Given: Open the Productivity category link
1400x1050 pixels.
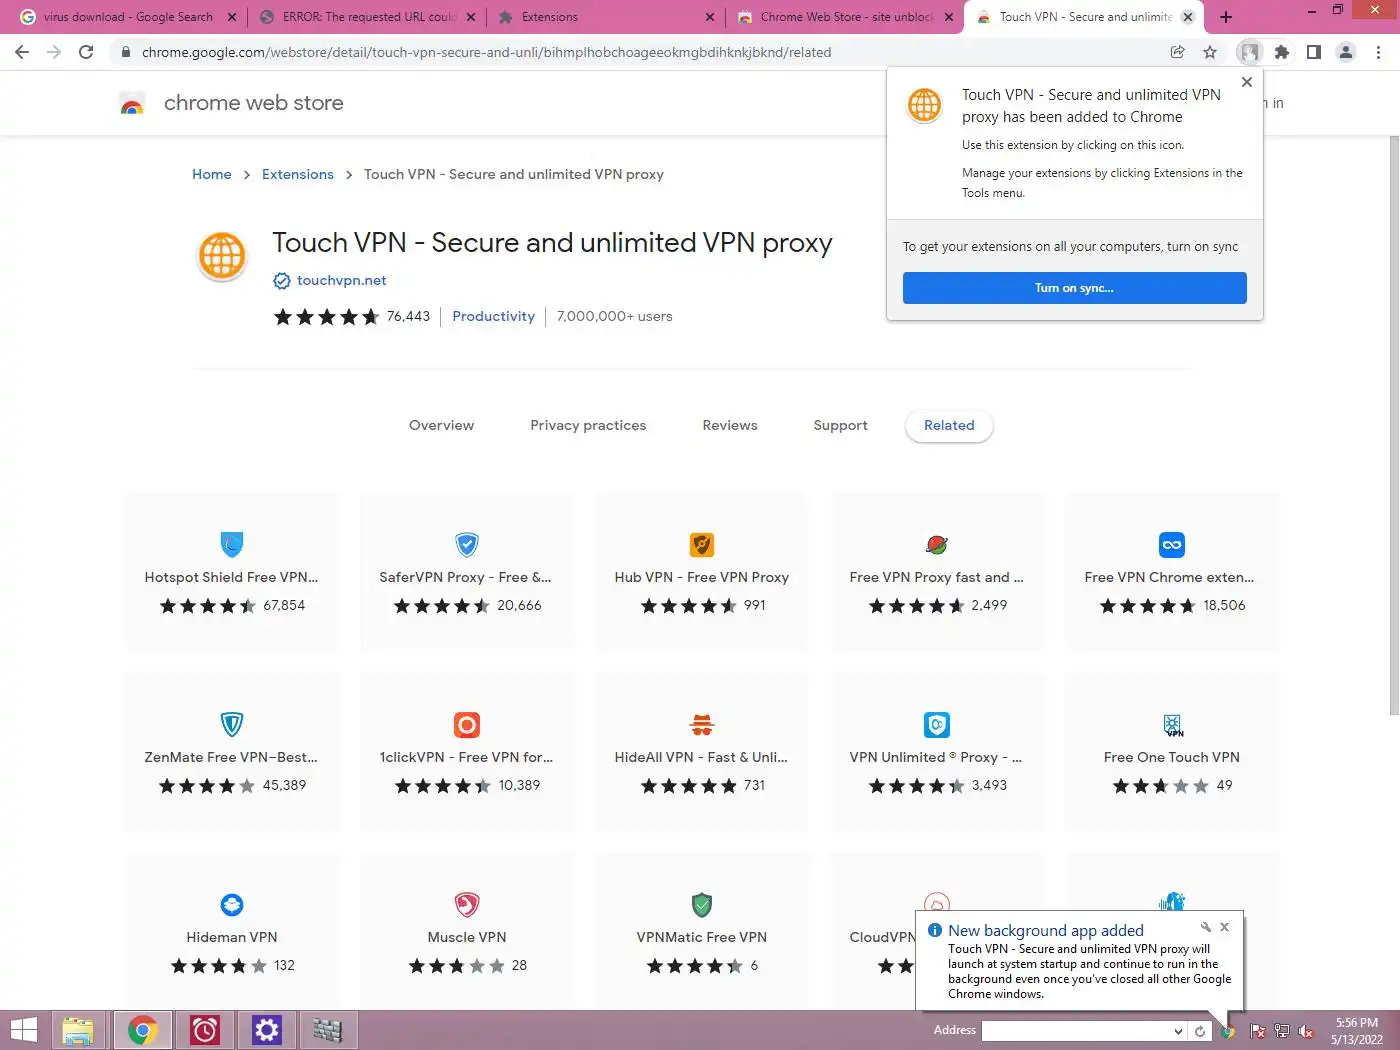Looking at the screenshot, I should tap(494, 316).
